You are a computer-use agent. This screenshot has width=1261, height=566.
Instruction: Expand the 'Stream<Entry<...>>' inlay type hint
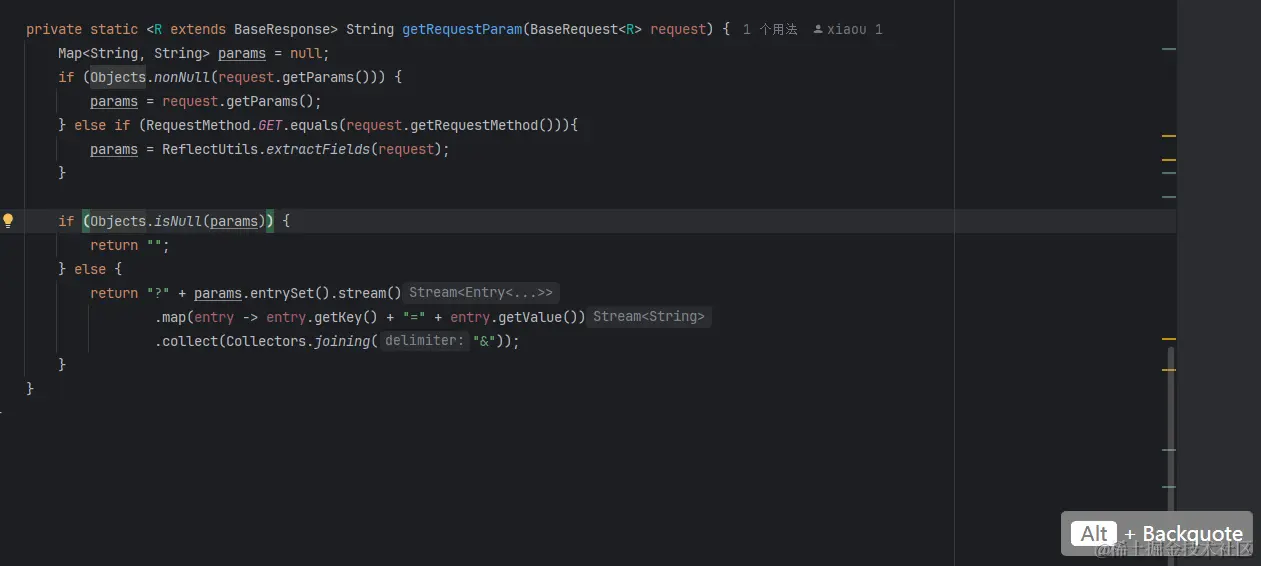481,293
